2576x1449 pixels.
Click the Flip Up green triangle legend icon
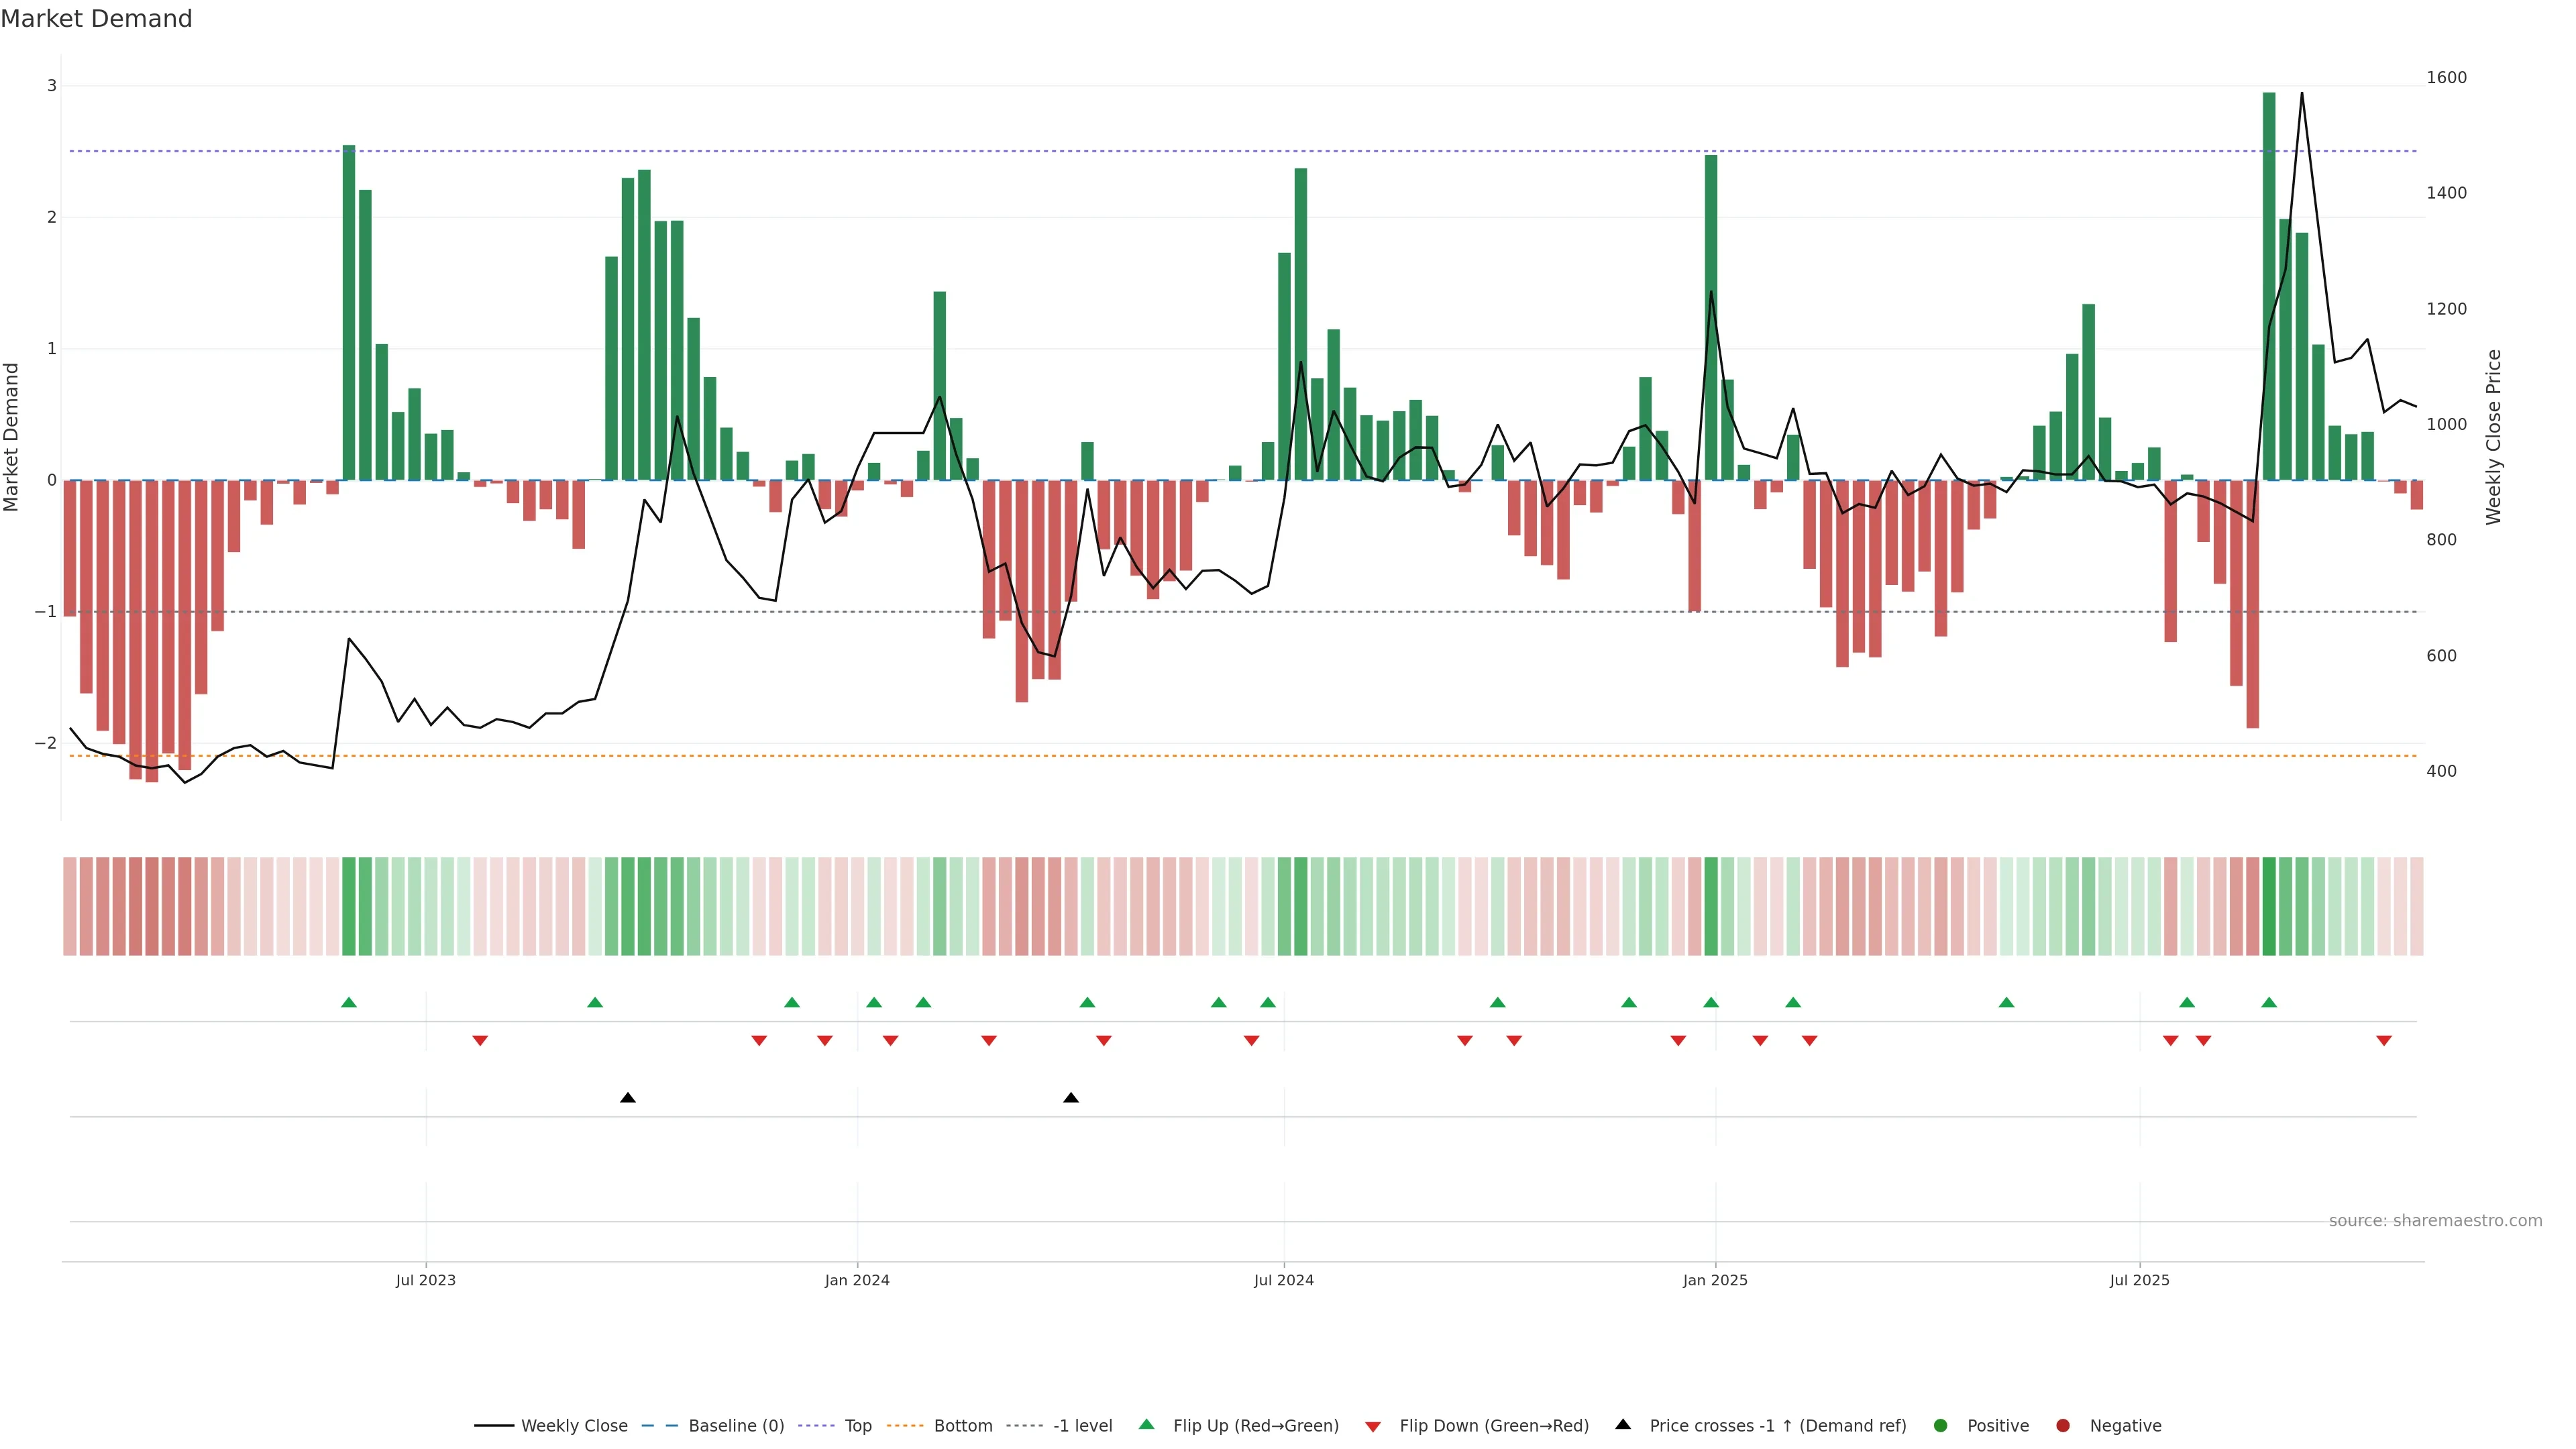tap(1146, 1424)
